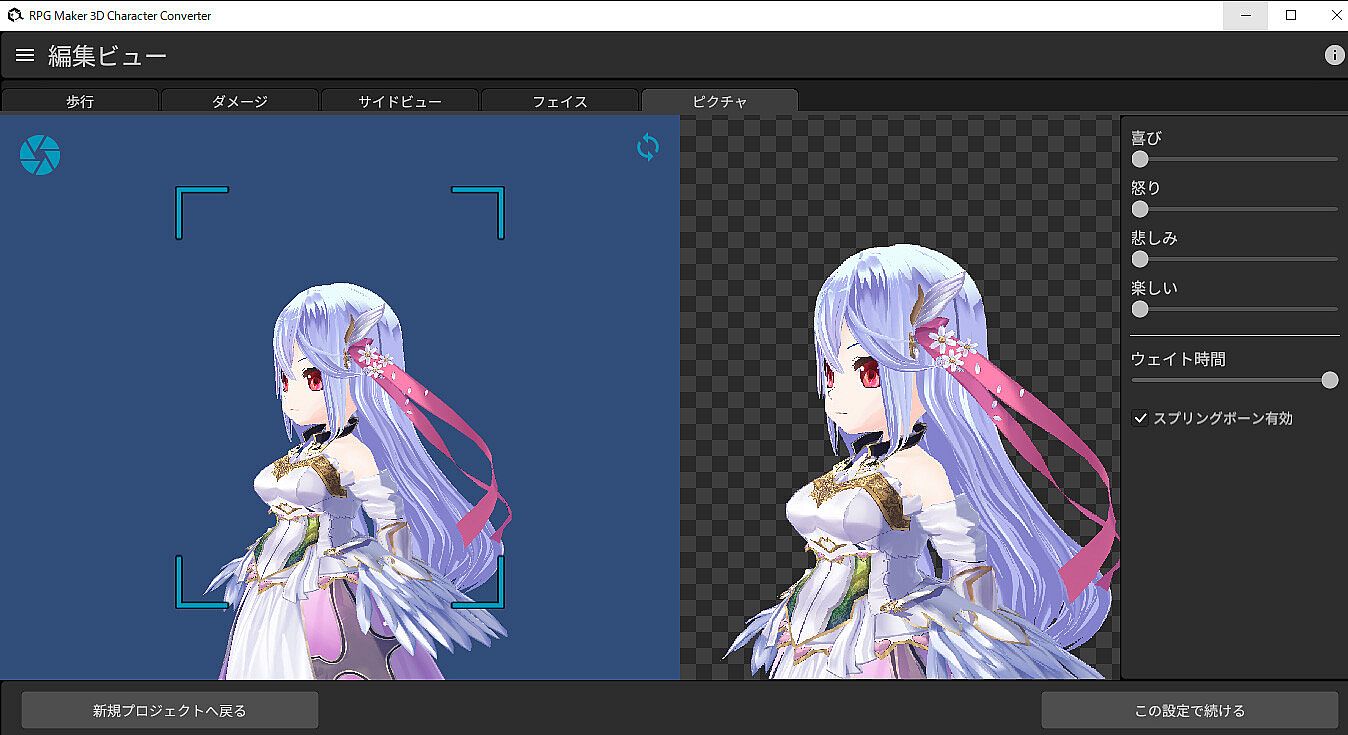Click the circular arrows reset icon

648,148
